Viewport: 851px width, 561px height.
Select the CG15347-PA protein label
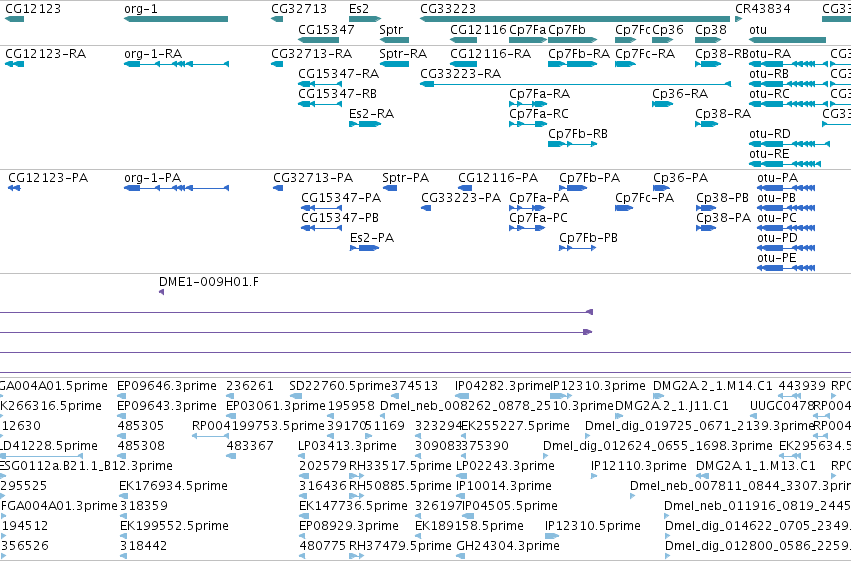point(341,198)
